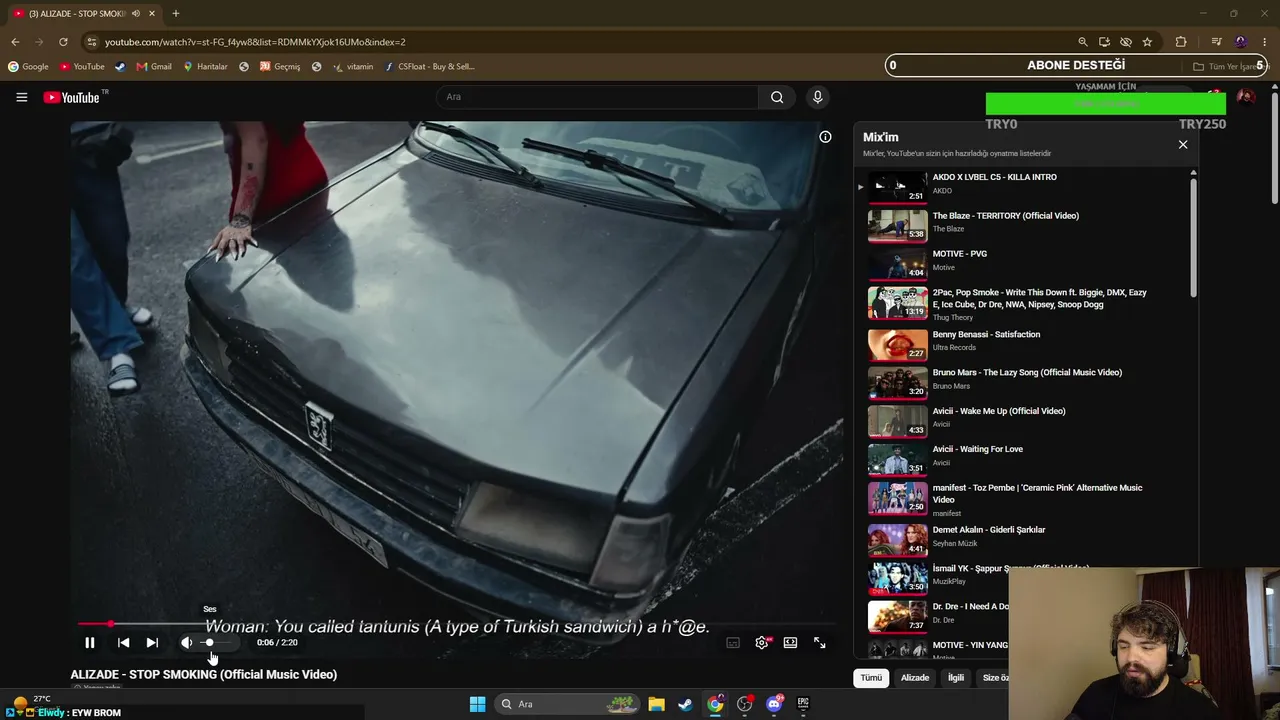Click the taskbar Ara search box
The image size is (1280, 720).
click(x=566, y=704)
